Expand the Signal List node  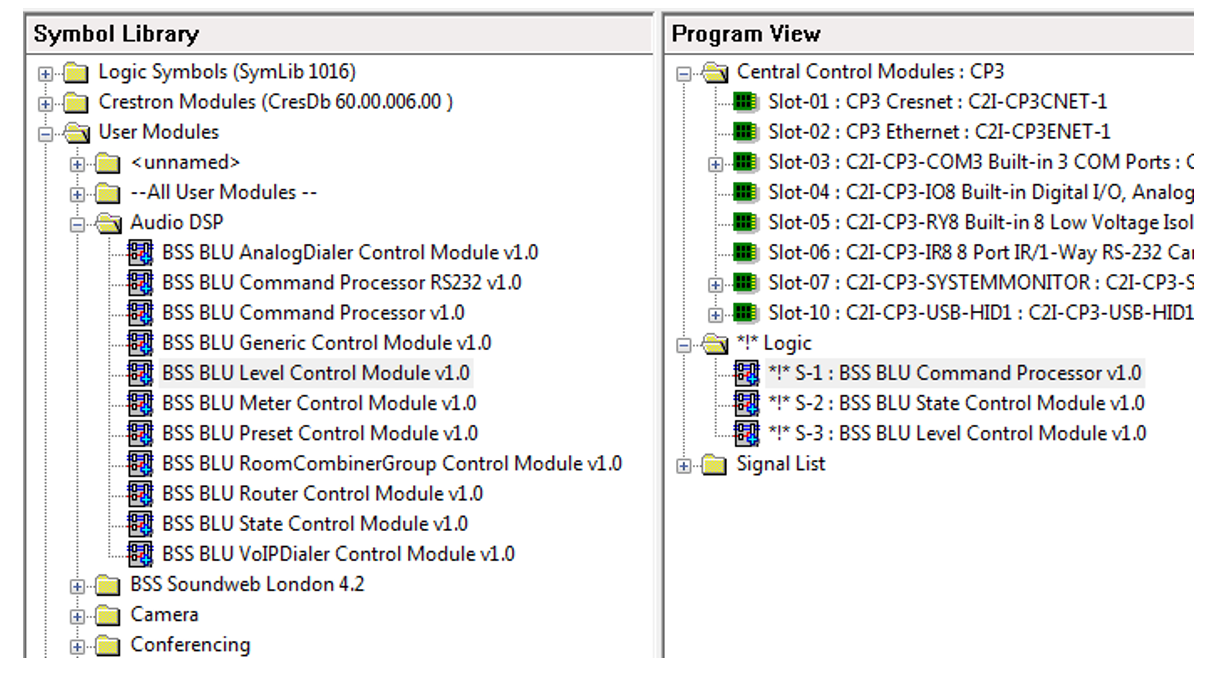click(683, 465)
